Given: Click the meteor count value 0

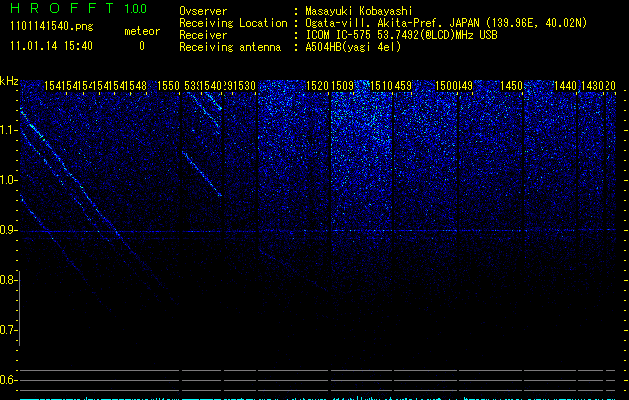Looking at the screenshot, I should point(142,46).
